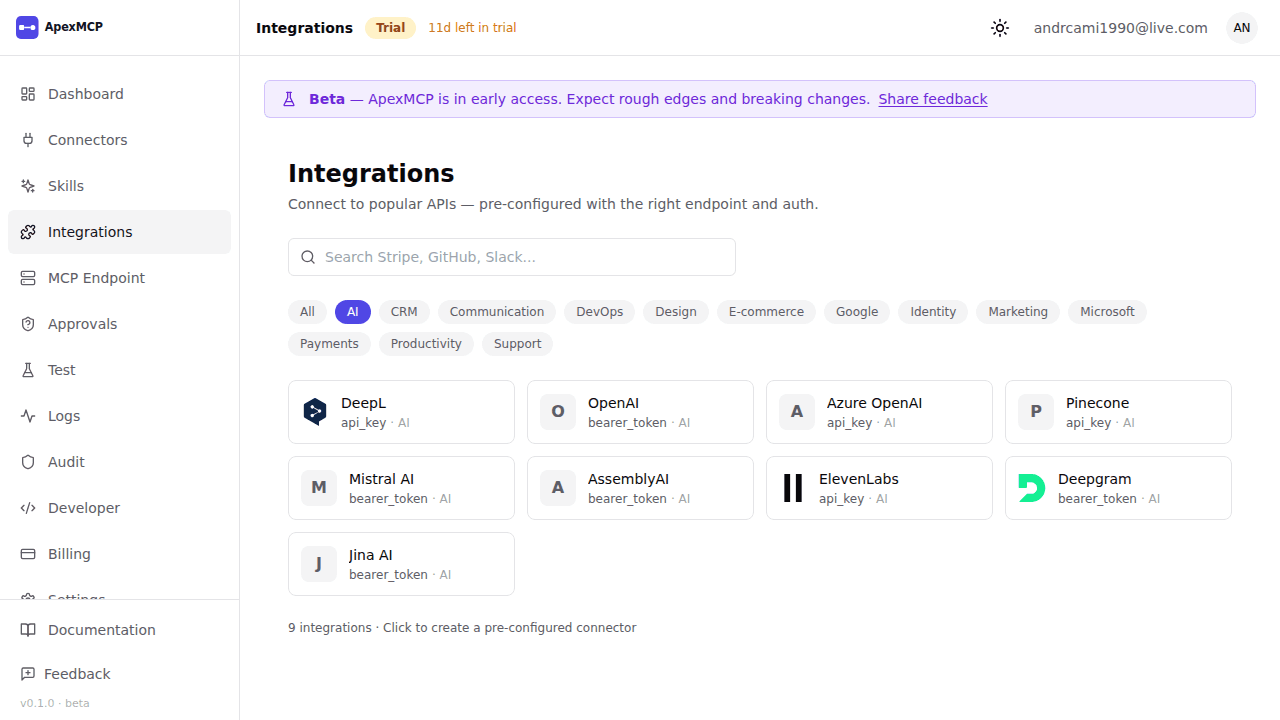Click the Connectors plug icon
The image size is (1280, 720).
tap(28, 140)
